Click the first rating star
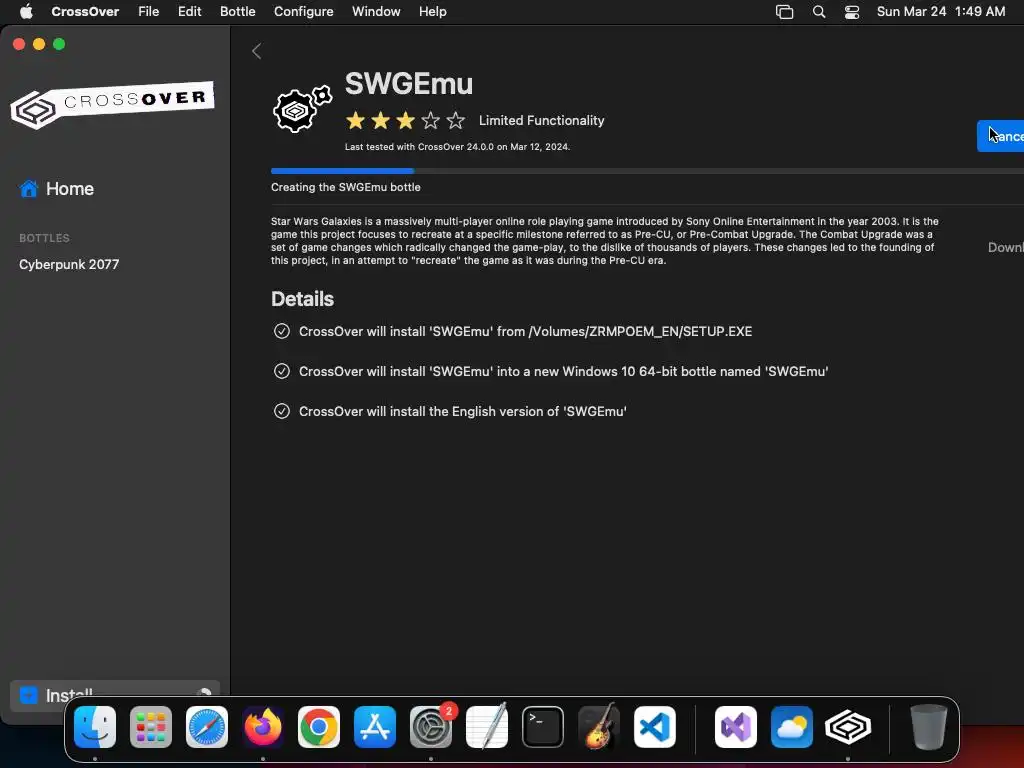The width and height of the screenshot is (1024, 768). [356, 120]
